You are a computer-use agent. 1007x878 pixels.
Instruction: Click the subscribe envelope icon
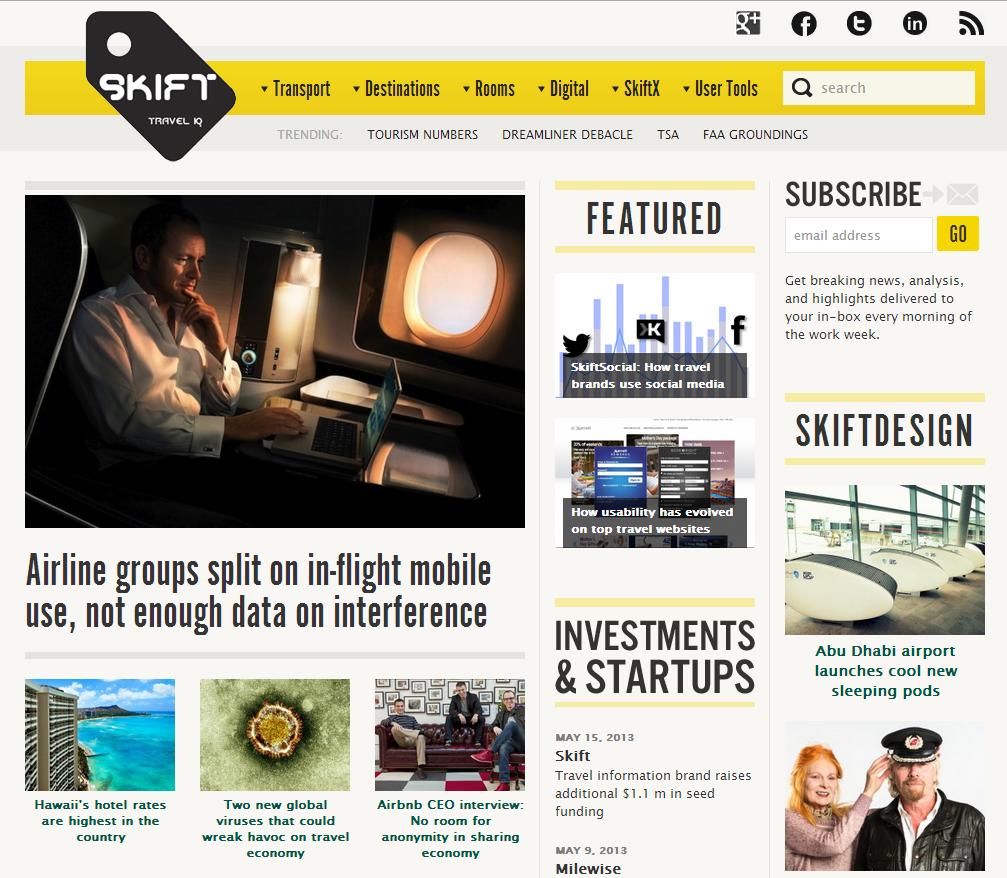pos(961,194)
